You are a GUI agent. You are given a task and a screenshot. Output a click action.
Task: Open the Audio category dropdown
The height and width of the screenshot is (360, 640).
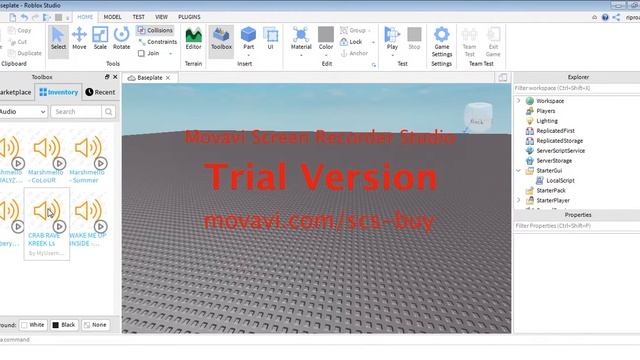23,111
